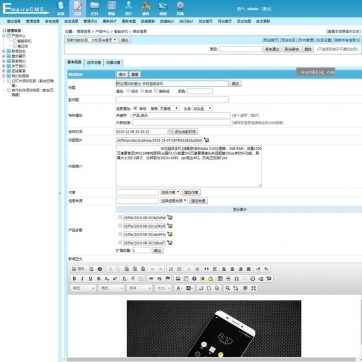Open editor Font name combo box
The width and height of the screenshot is (362, 362).
tap(140, 288)
